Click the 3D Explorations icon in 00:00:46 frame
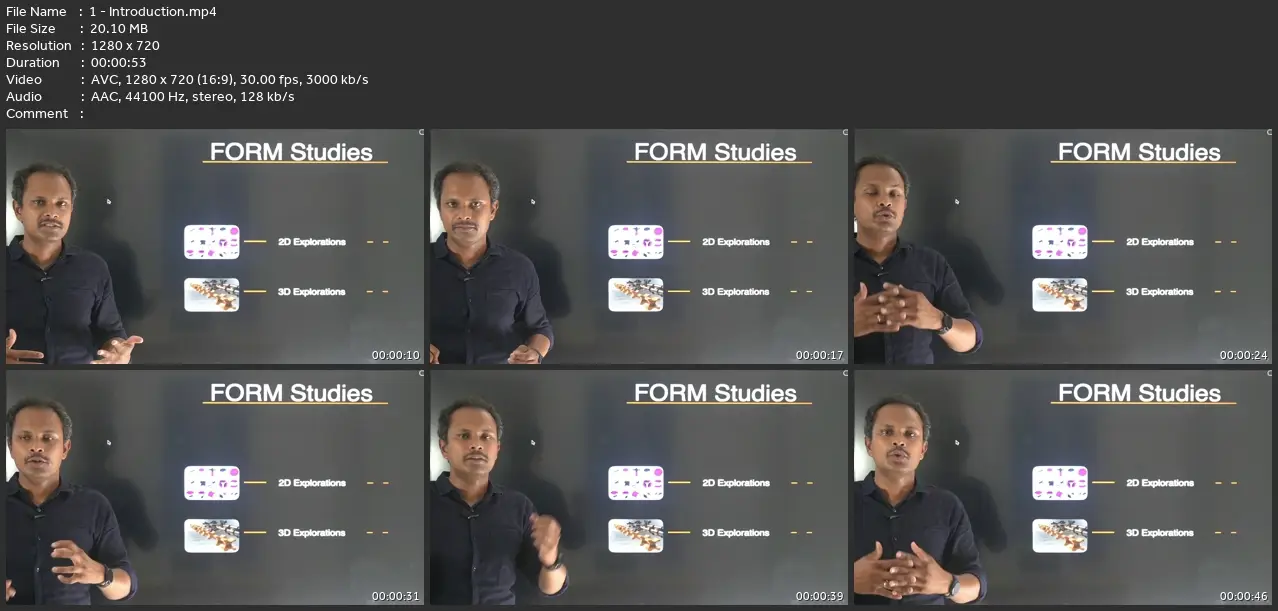The image size is (1278, 611). coord(1060,535)
